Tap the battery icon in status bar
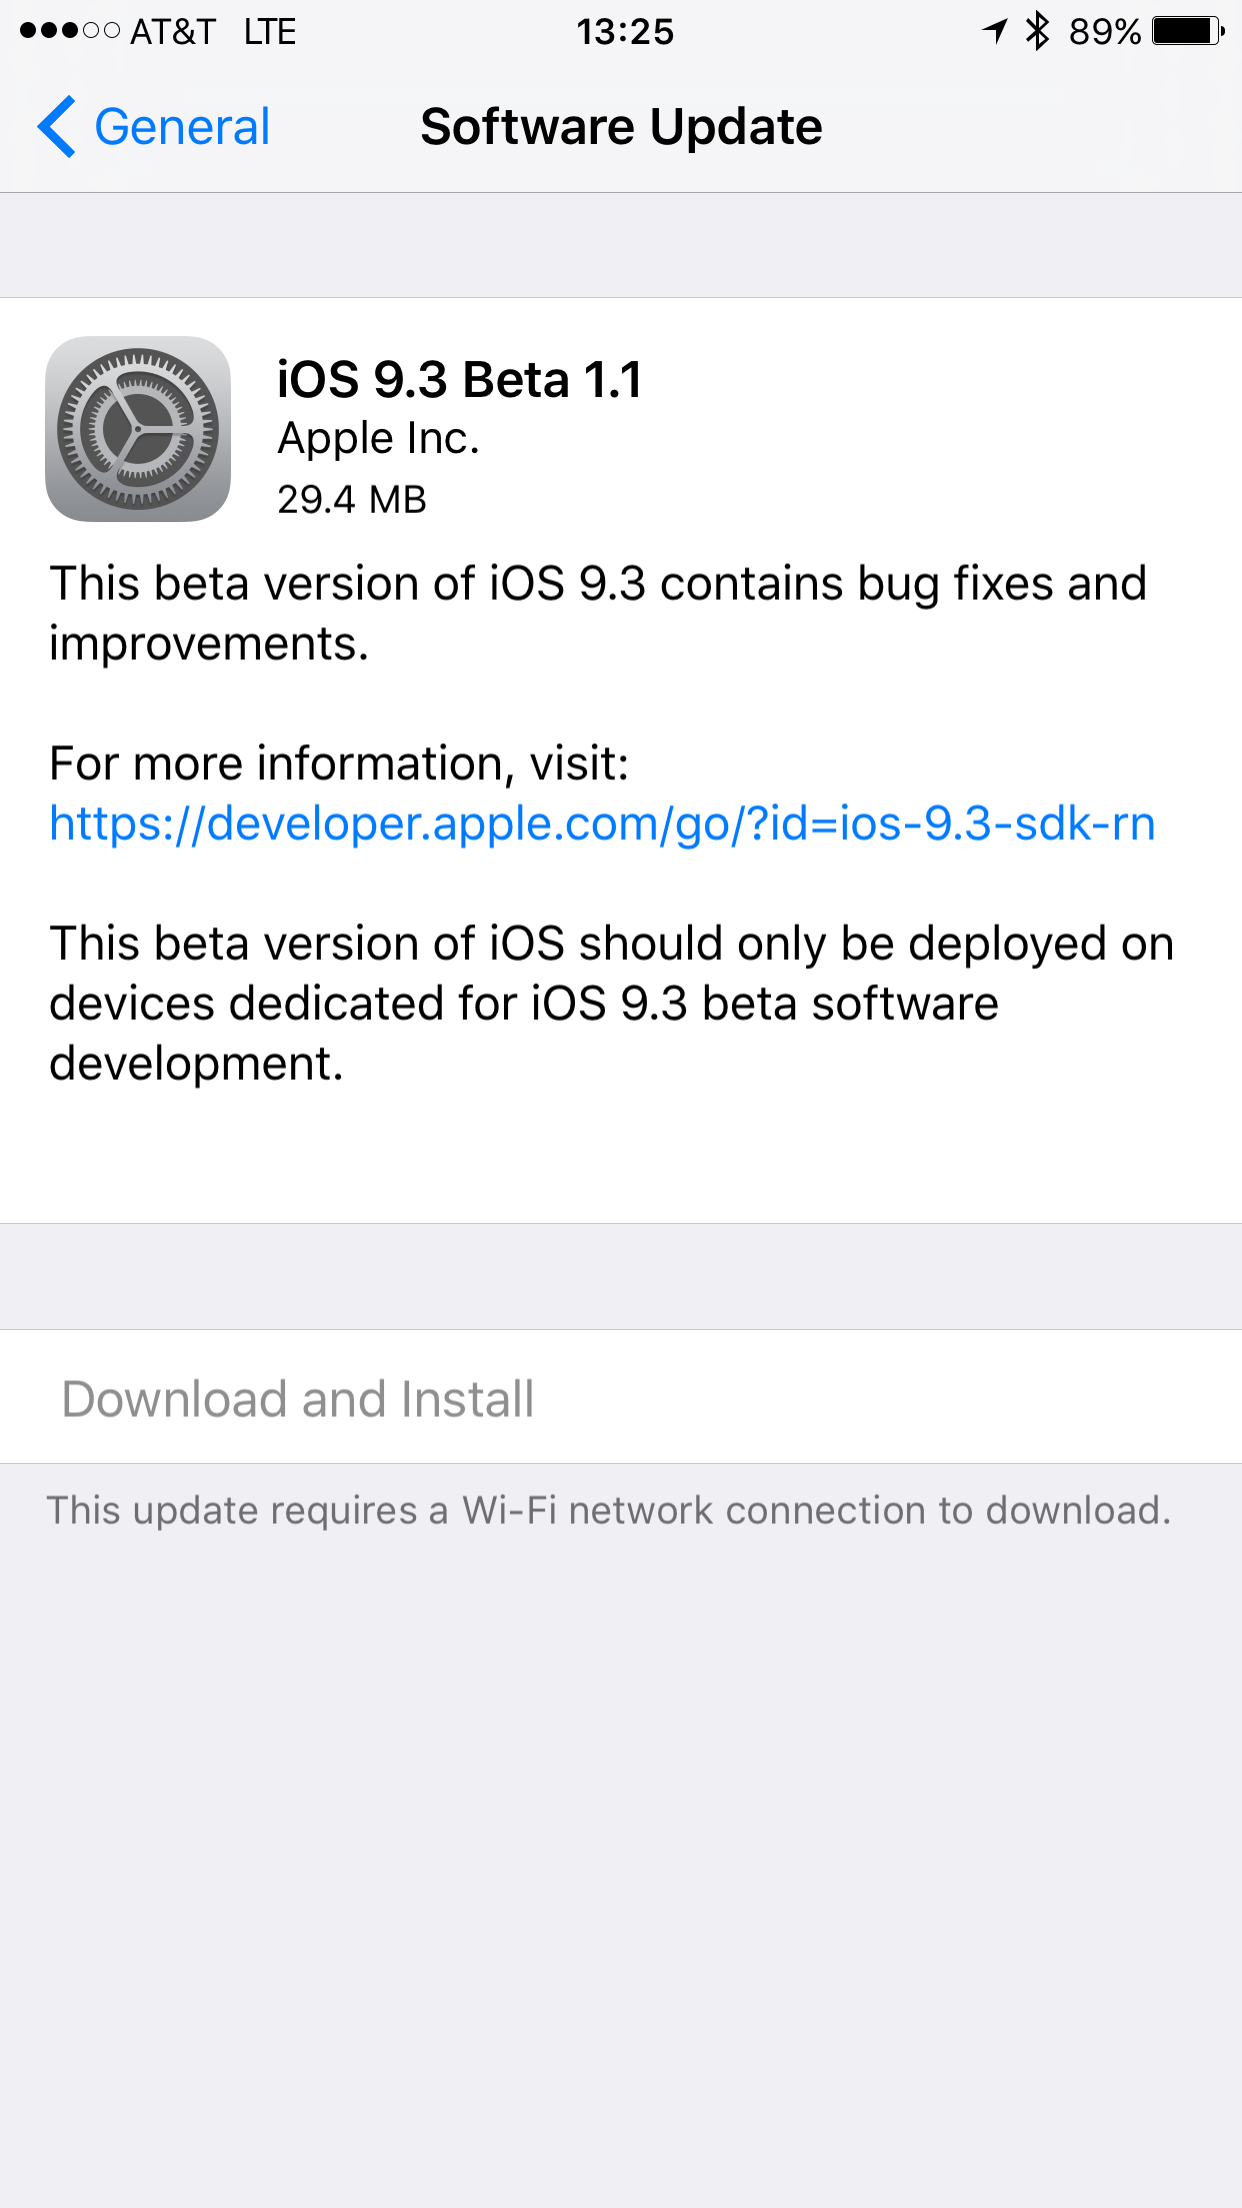Image resolution: width=1242 pixels, height=2208 pixels. [1188, 31]
